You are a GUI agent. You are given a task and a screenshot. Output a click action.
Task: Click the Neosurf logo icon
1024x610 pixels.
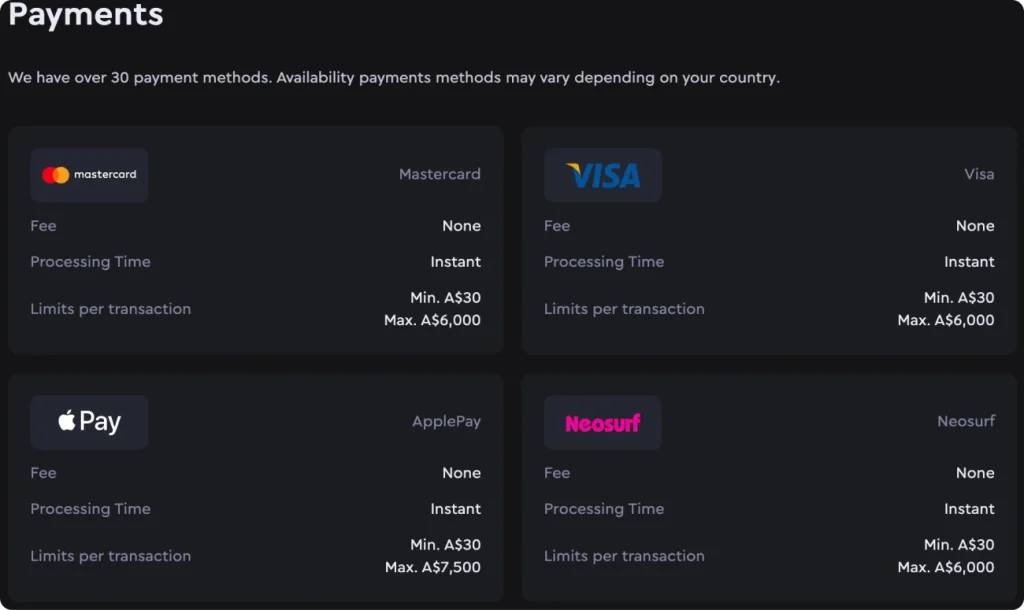603,423
